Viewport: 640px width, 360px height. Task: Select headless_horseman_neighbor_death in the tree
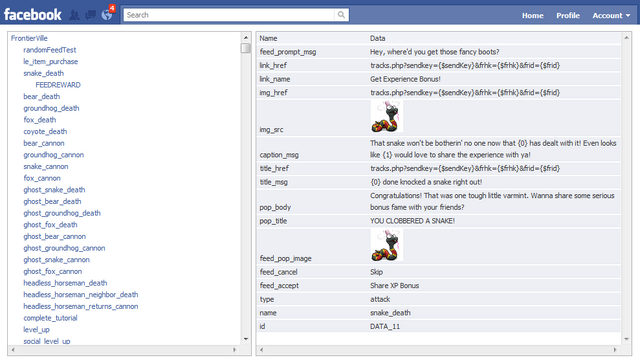[80, 295]
